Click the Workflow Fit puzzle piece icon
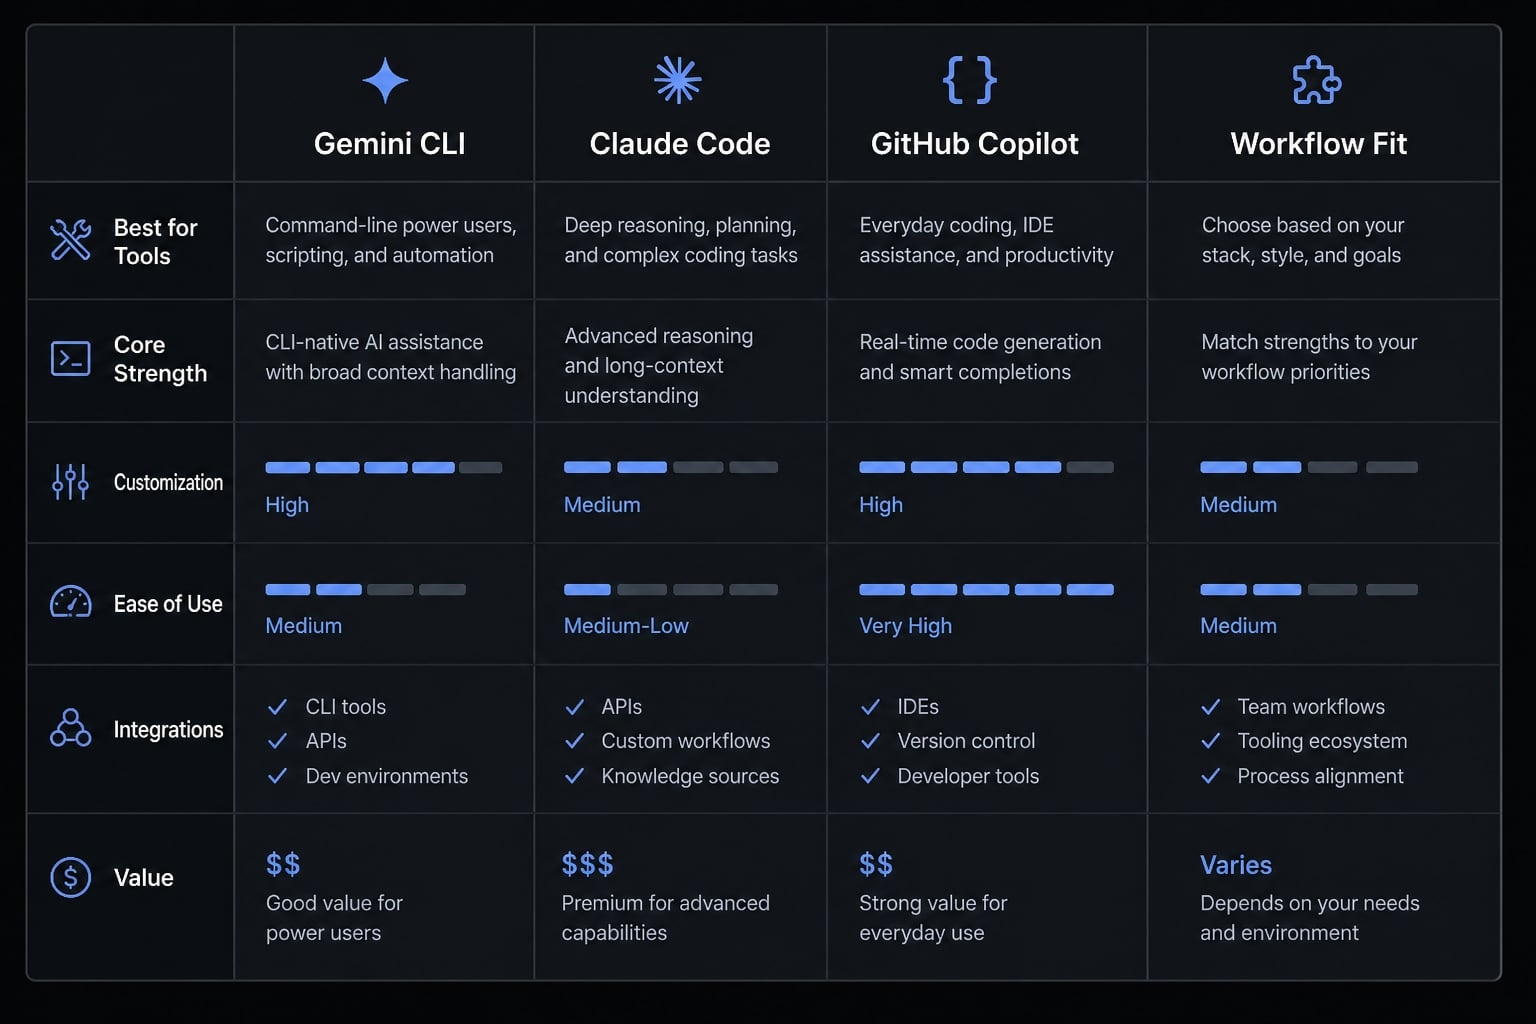1536x1024 pixels. pyautogui.click(x=1317, y=80)
